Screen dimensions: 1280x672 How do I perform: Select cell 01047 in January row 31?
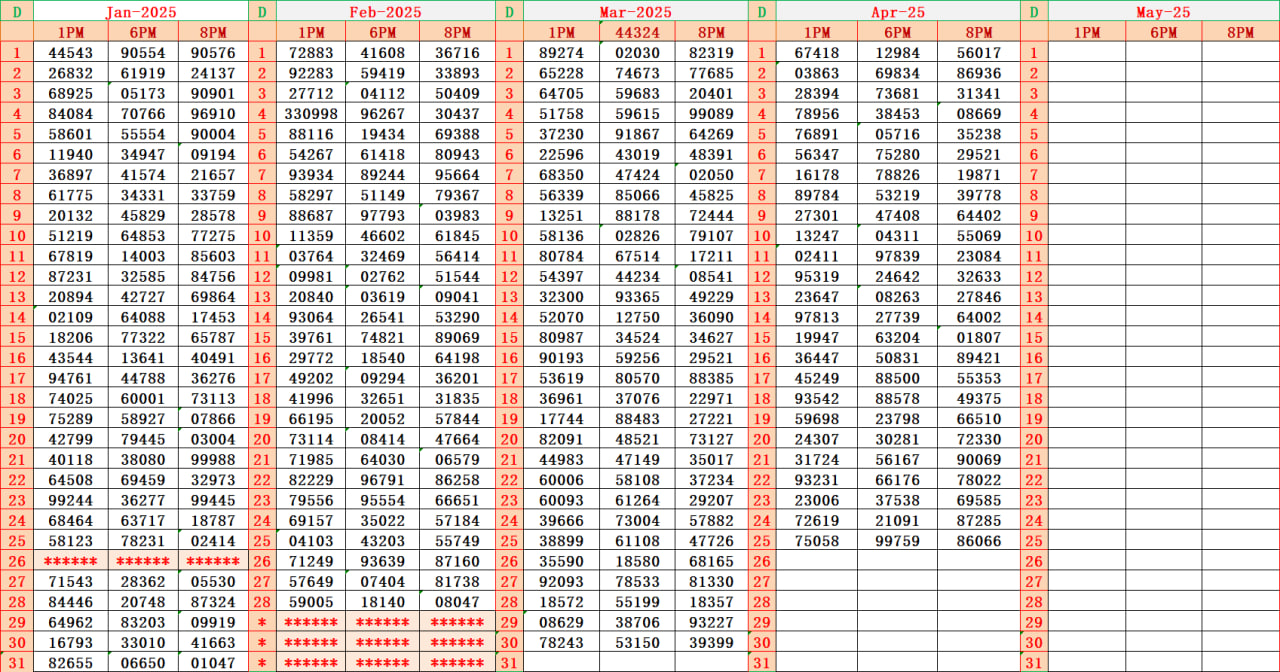(x=213, y=662)
